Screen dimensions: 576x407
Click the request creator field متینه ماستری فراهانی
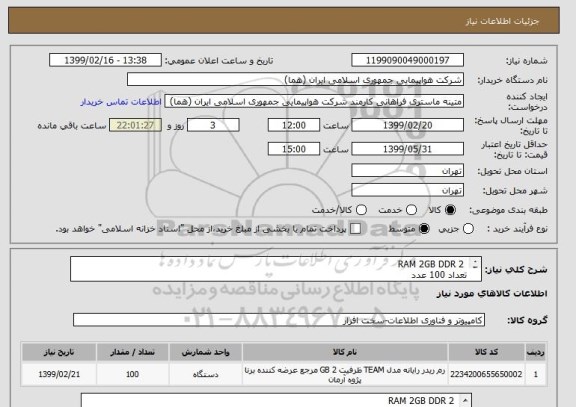click(314, 101)
